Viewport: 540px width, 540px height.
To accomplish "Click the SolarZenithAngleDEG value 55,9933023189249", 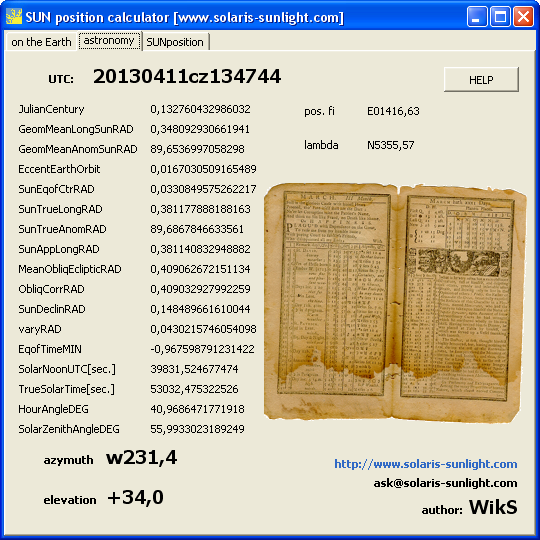I will (197, 429).
